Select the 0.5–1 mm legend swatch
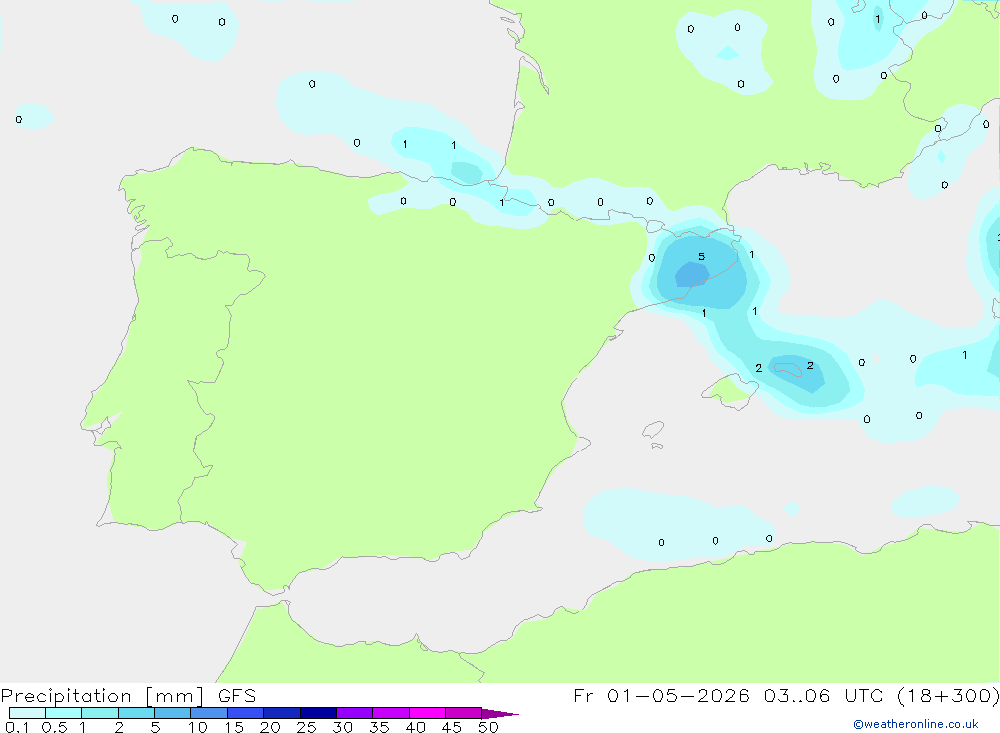1000x733 pixels. (64, 713)
